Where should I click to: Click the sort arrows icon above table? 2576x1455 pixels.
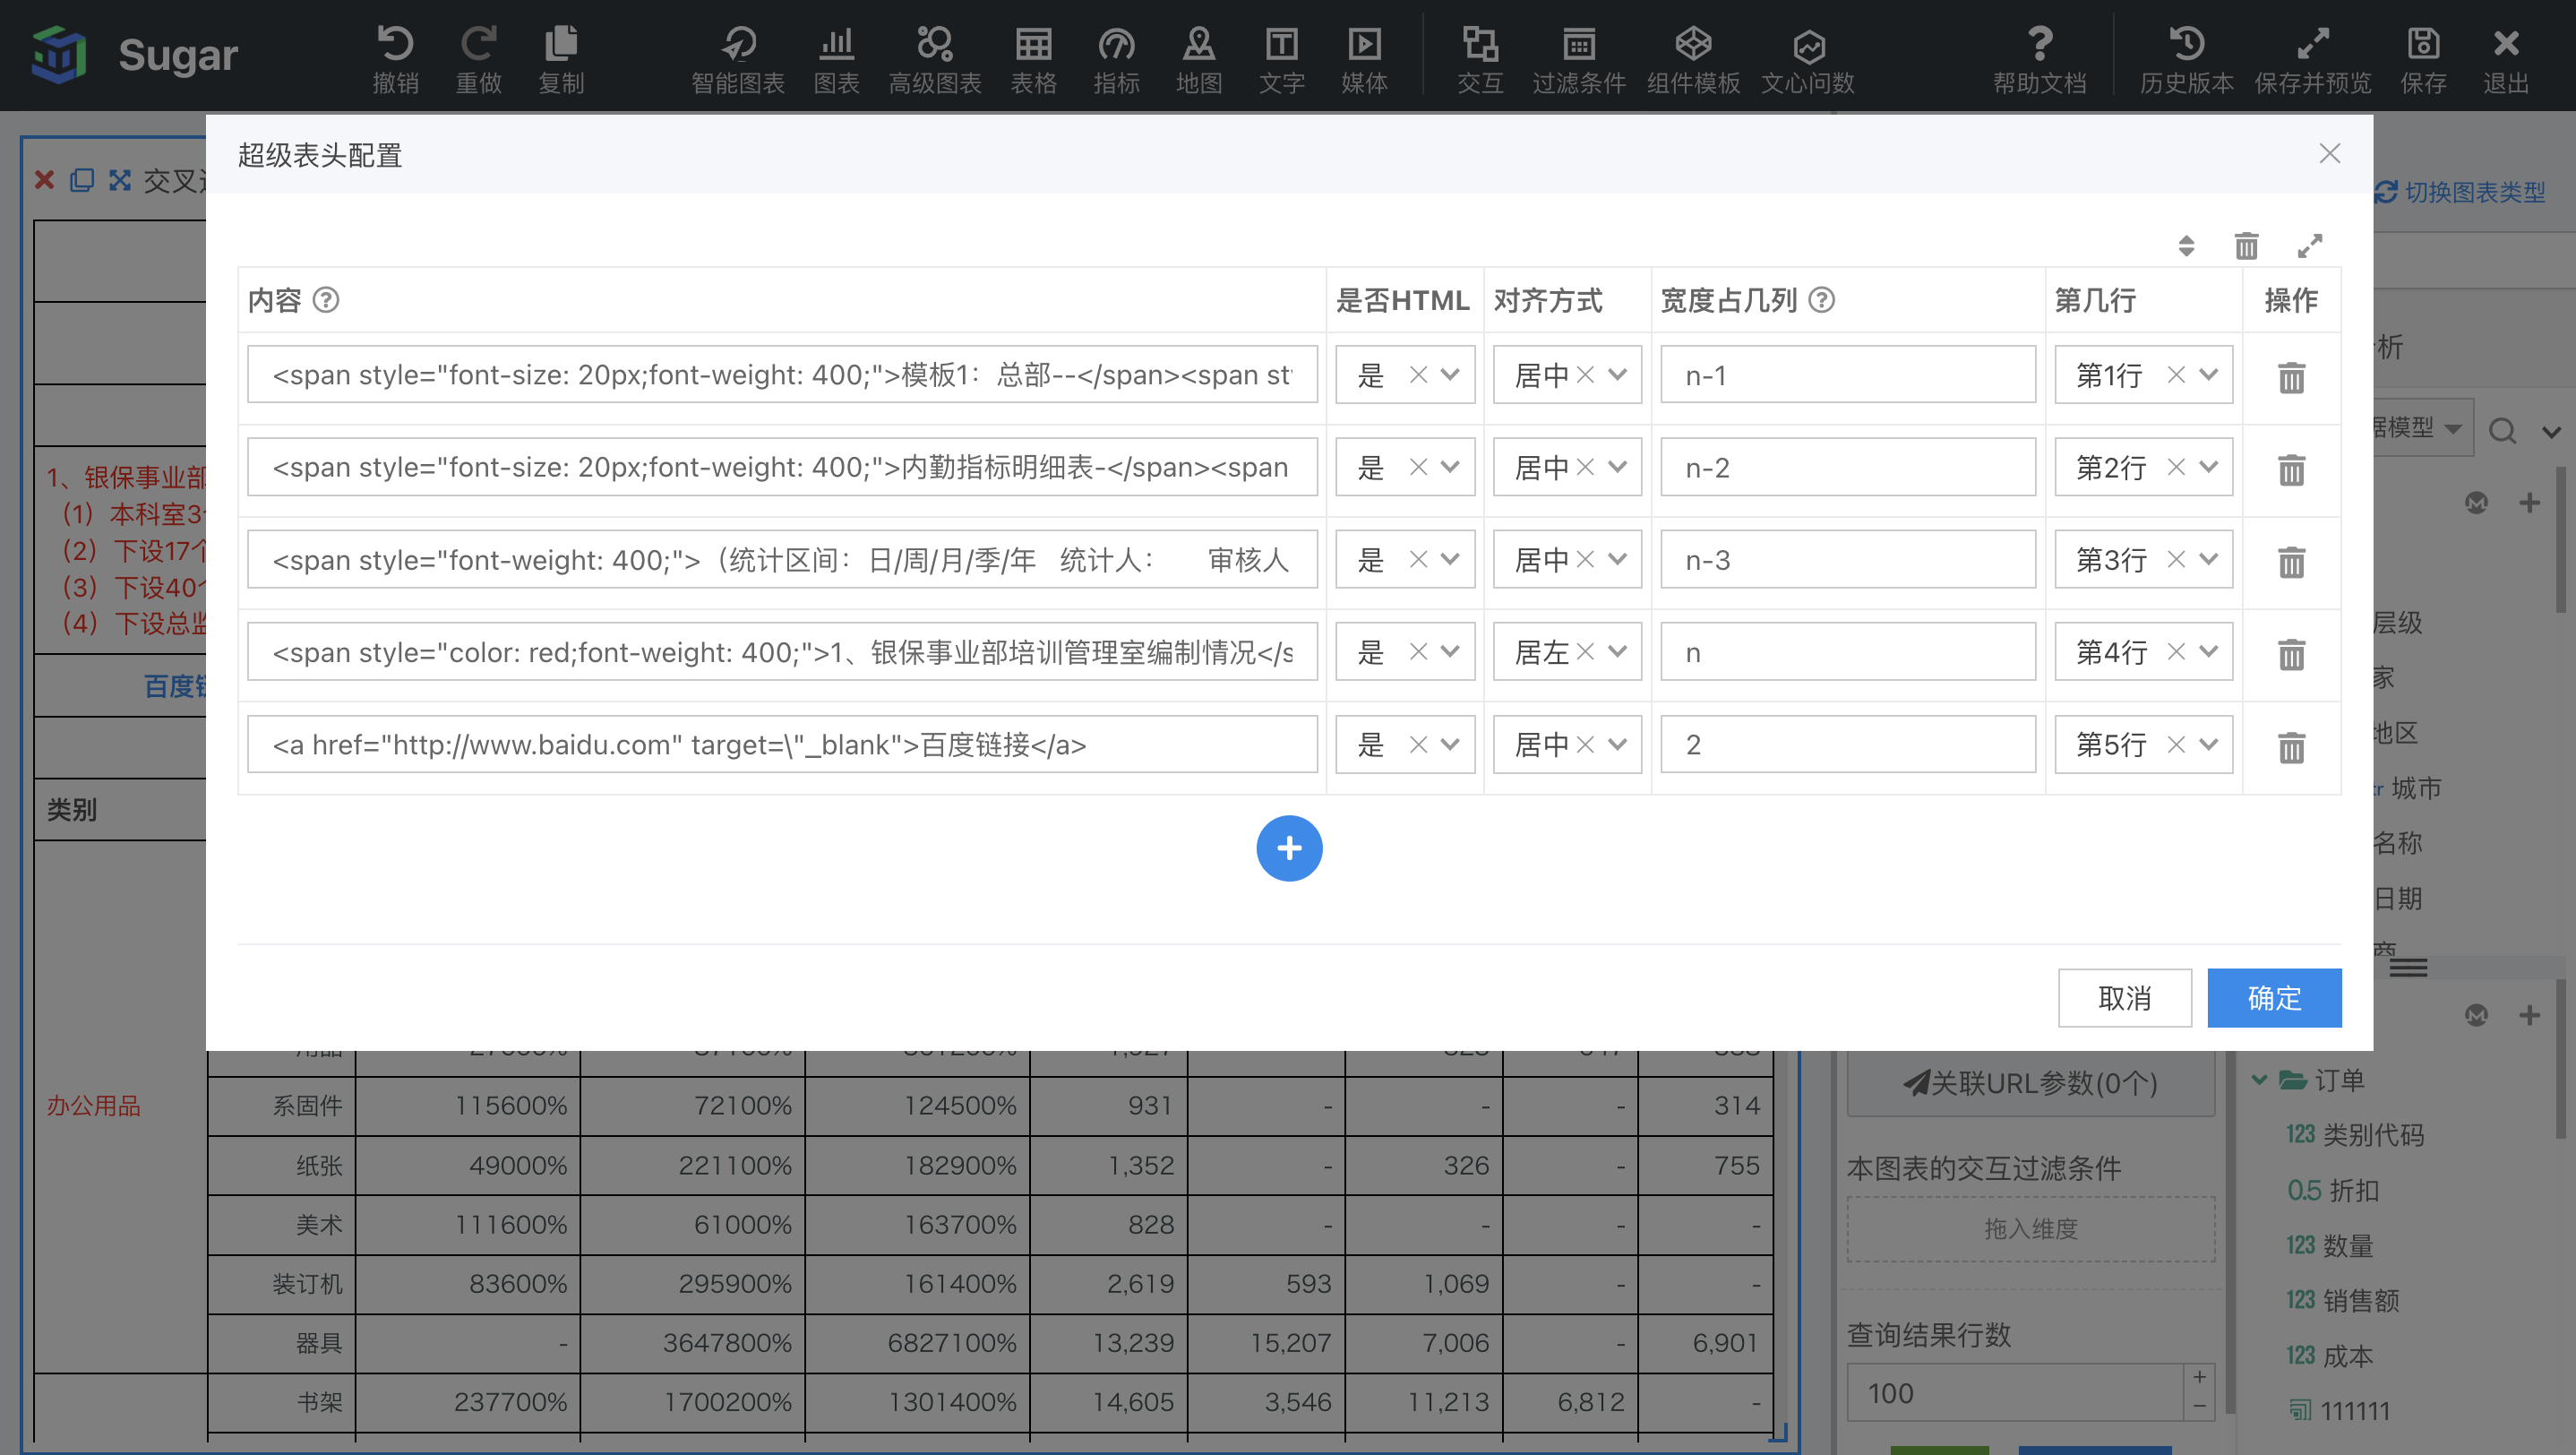click(x=2186, y=246)
